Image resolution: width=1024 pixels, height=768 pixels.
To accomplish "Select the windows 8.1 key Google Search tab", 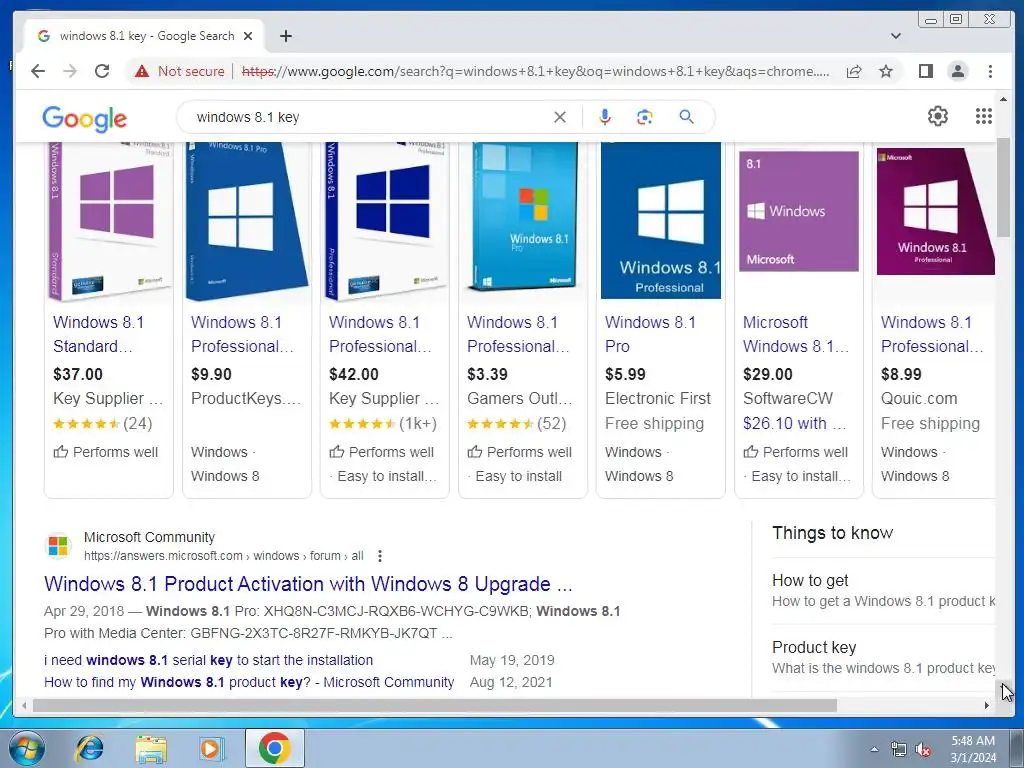I will 144,36.
